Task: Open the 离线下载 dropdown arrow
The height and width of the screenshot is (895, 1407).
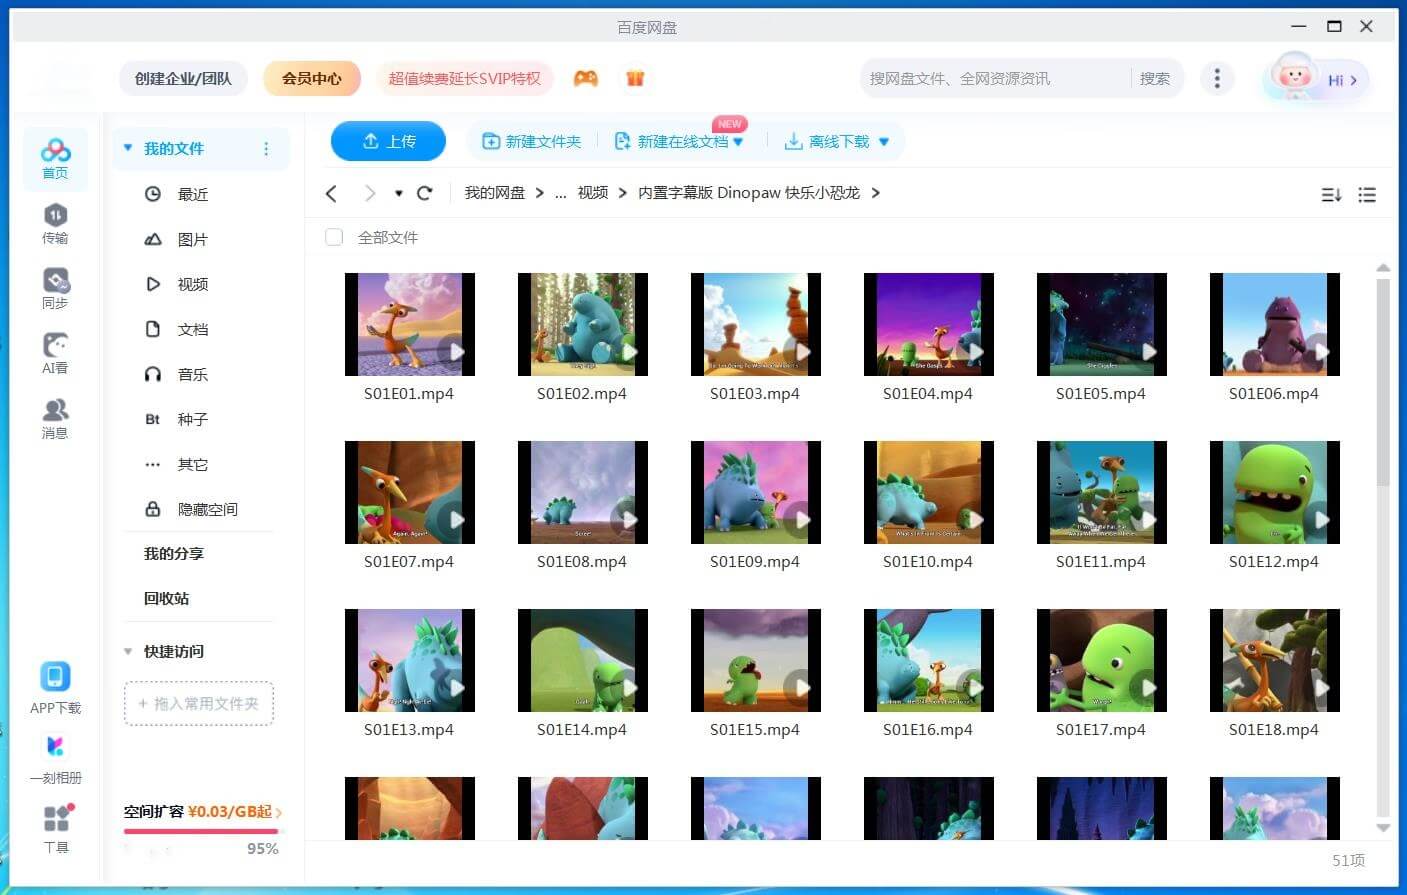Action: point(884,142)
